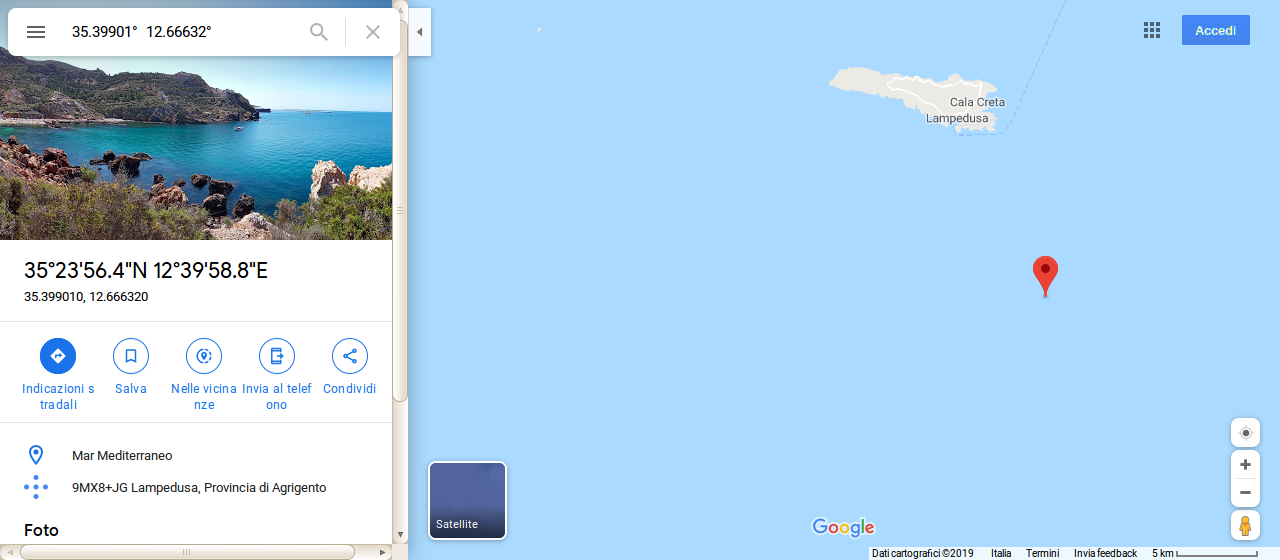Select the Street View pegman icon
The width and height of the screenshot is (1280, 560).
tap(1245, 525)
